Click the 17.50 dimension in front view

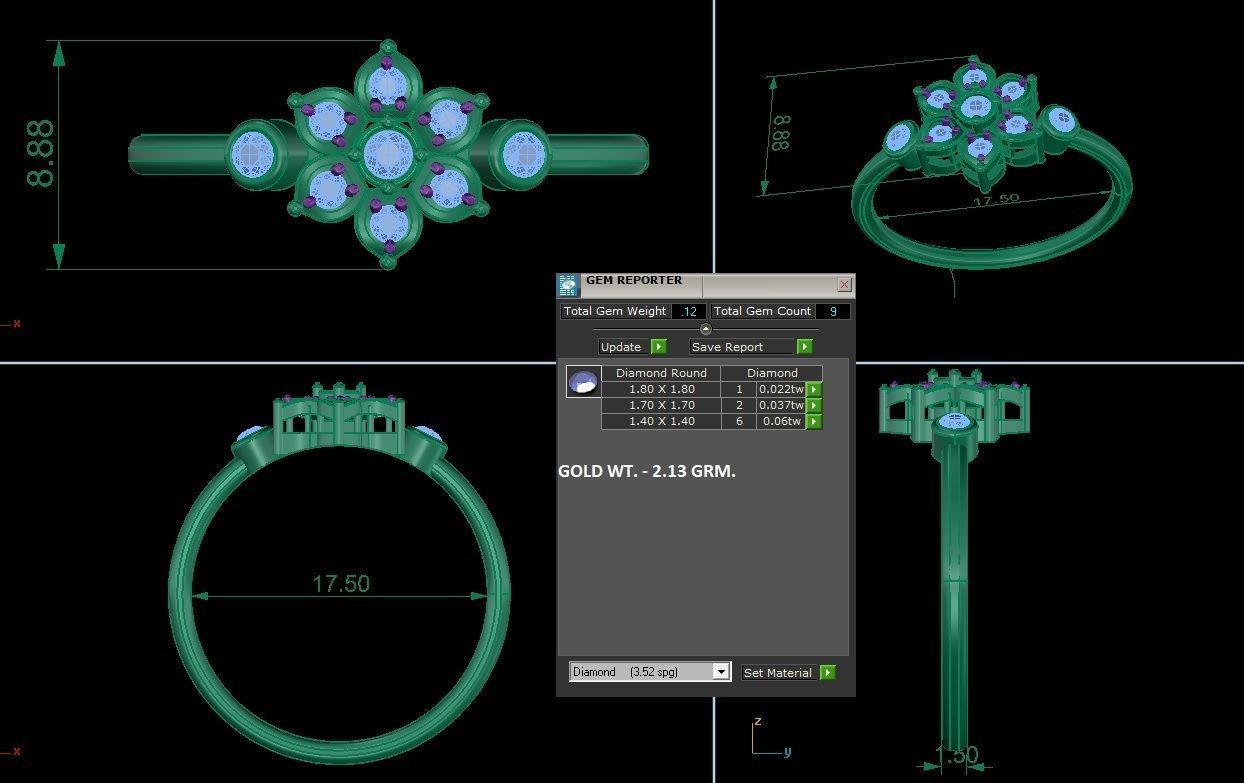click(x=341, y=583)
